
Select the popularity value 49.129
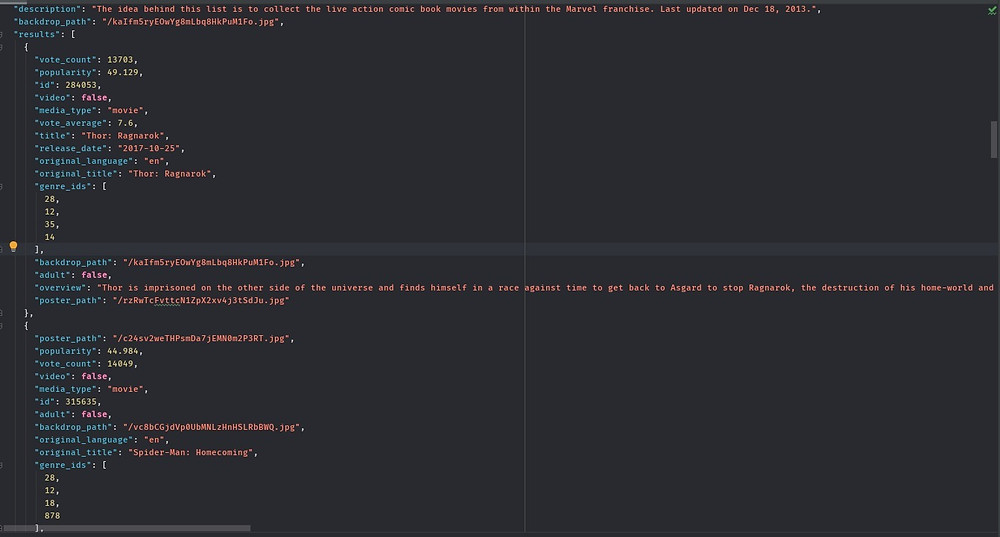click(122, 72)
